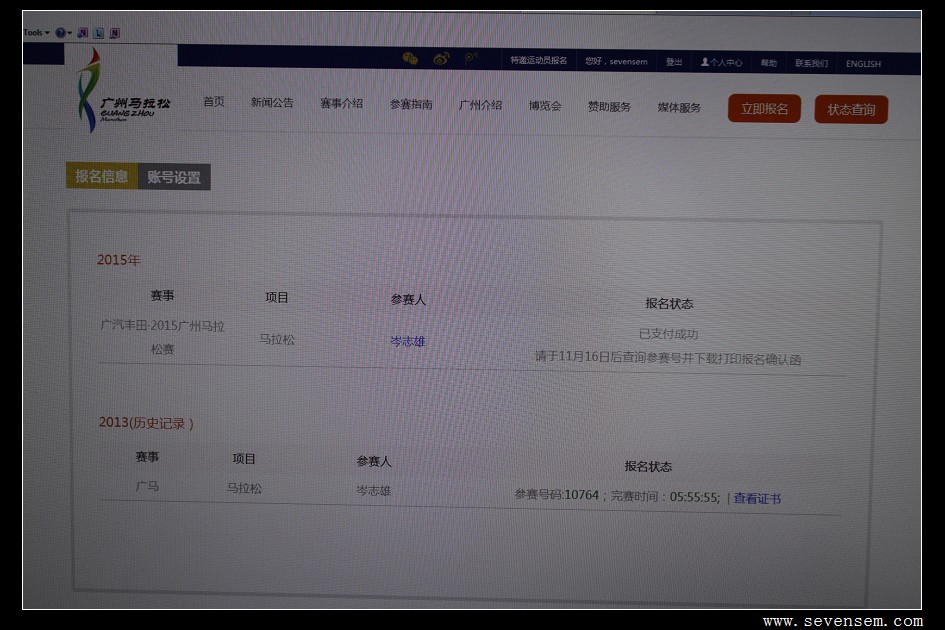
Task: Click the 立即报名 button
Action: click(764, 109)
